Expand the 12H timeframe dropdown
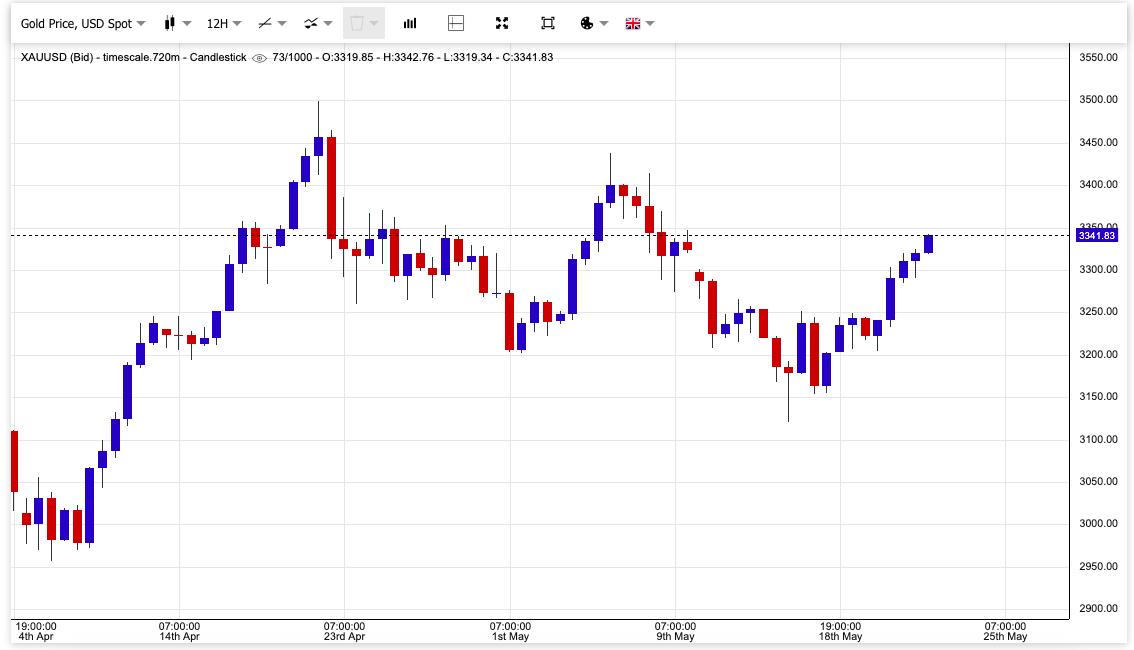The width and height of the screenshot is (1134, 650). 223,23
